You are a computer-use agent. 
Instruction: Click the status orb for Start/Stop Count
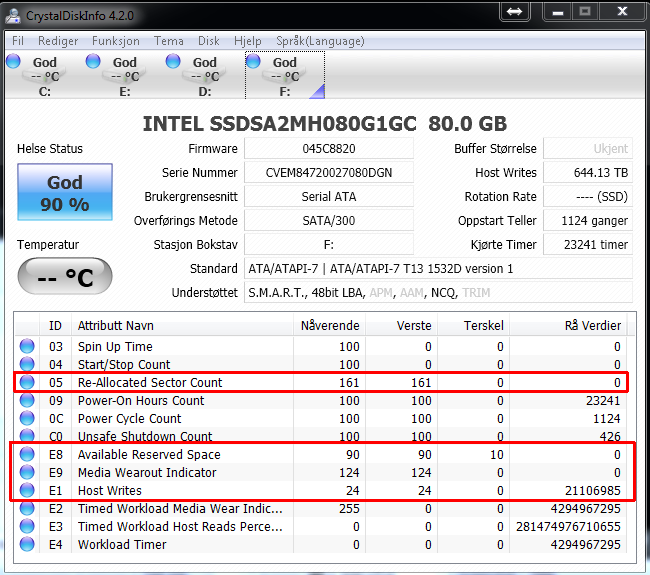pyautogui.click(x=27, y=364)
